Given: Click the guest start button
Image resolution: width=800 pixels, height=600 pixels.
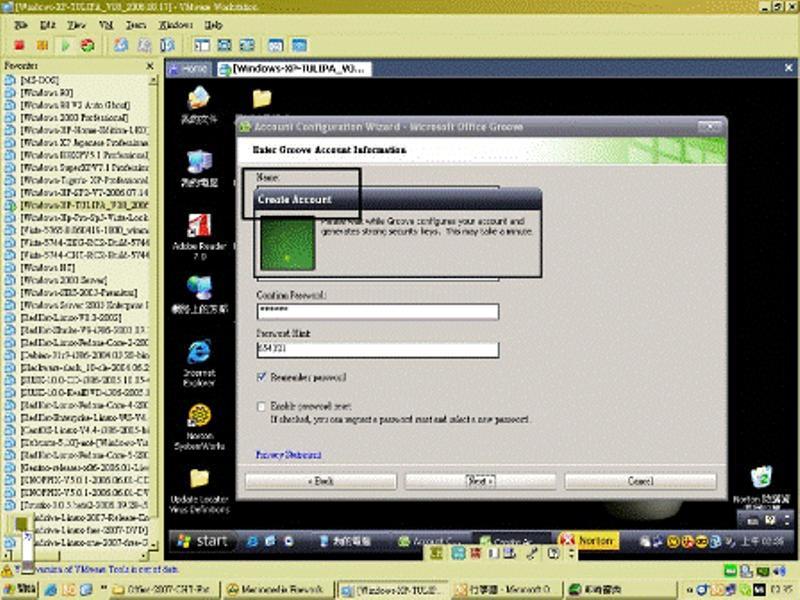Looking at the screenshot, I should (203, 541).
